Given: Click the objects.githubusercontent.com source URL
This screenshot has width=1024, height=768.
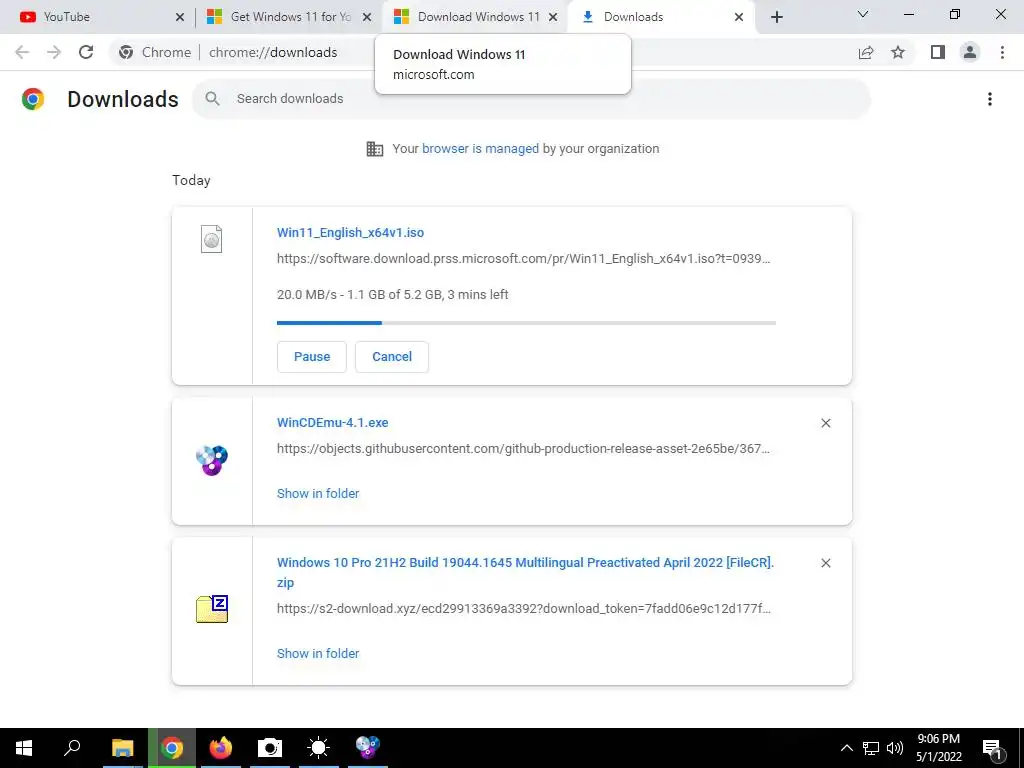Looking at the screenshot, I should point(524,449).
